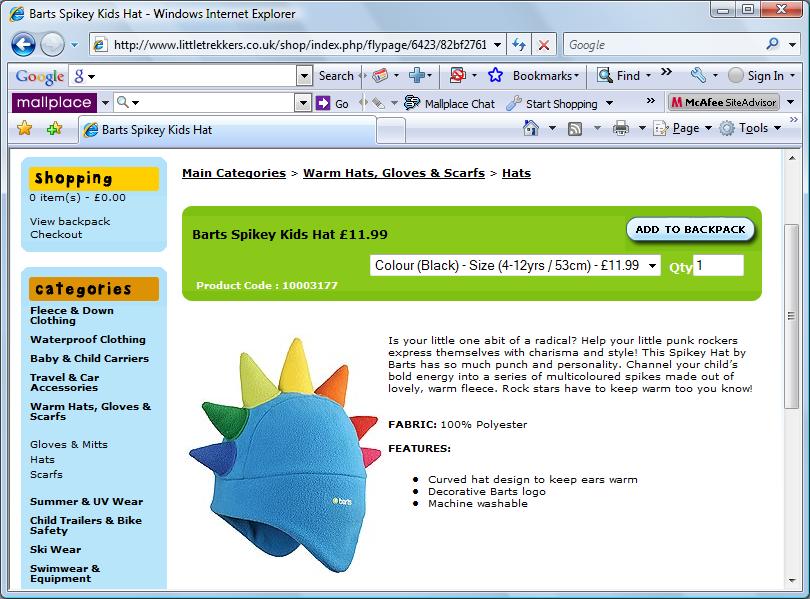Screen dimensions: 810x599
Task: Open Ski Wear category
Action: [x=55, y=549]
